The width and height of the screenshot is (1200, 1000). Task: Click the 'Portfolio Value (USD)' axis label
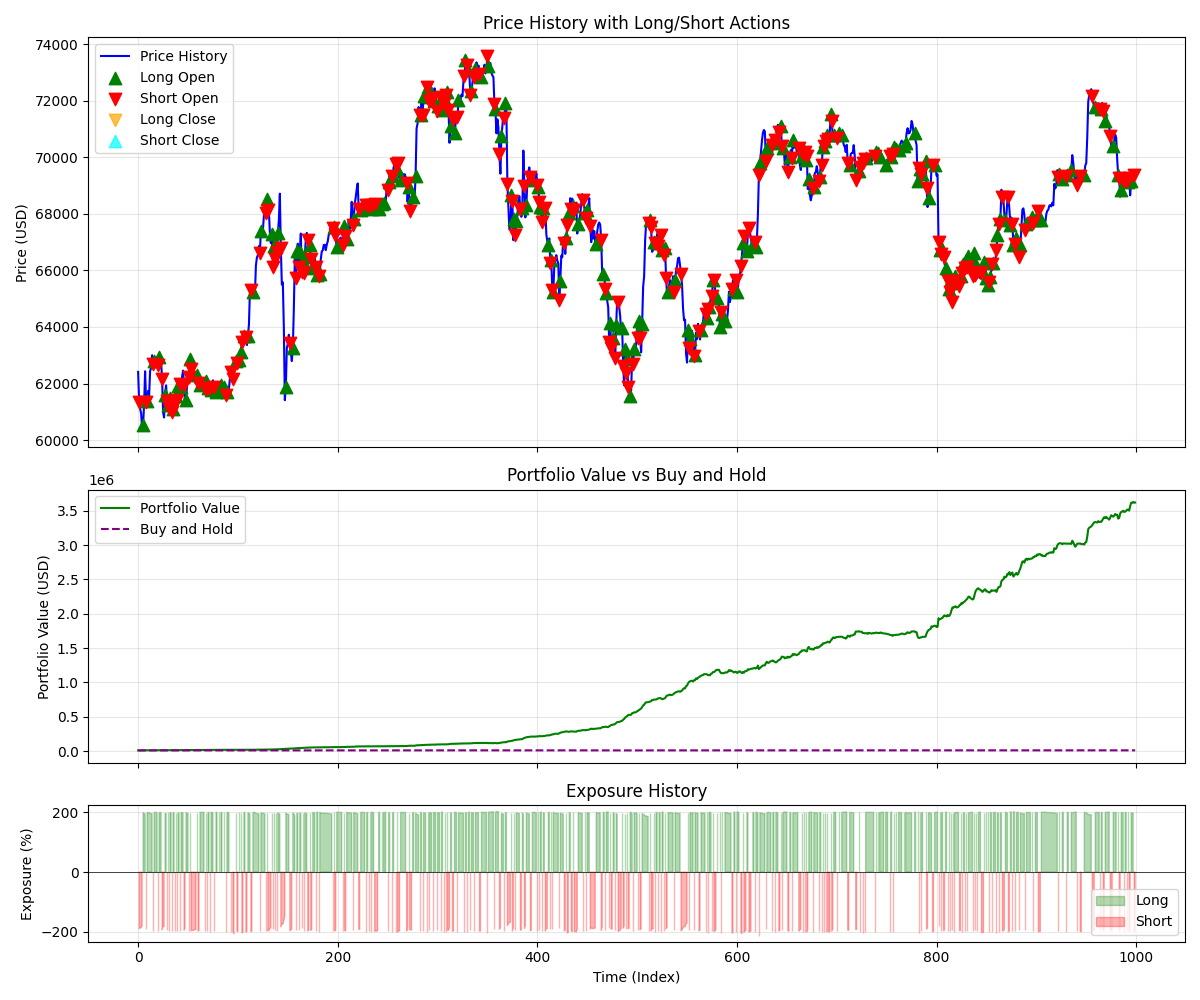44,627
